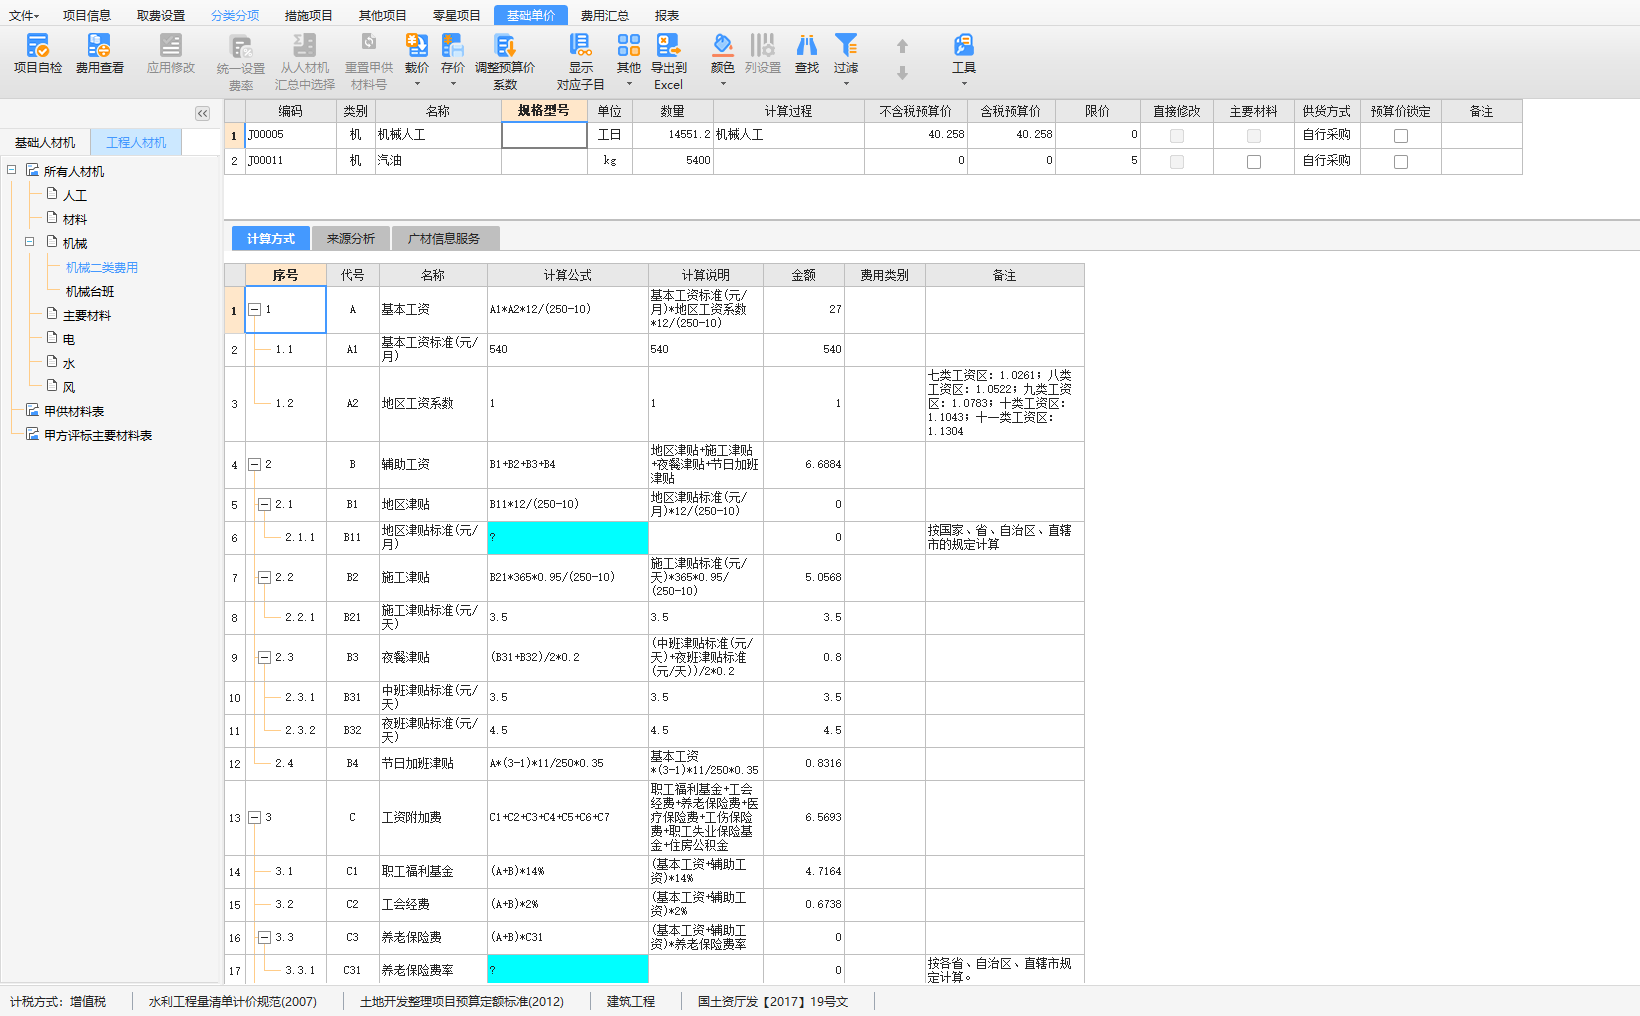Toggle 主要材料 checkbox for 汽油 row
1640x1016 pixels.
pyautogui.click(x=1253, y=162)
